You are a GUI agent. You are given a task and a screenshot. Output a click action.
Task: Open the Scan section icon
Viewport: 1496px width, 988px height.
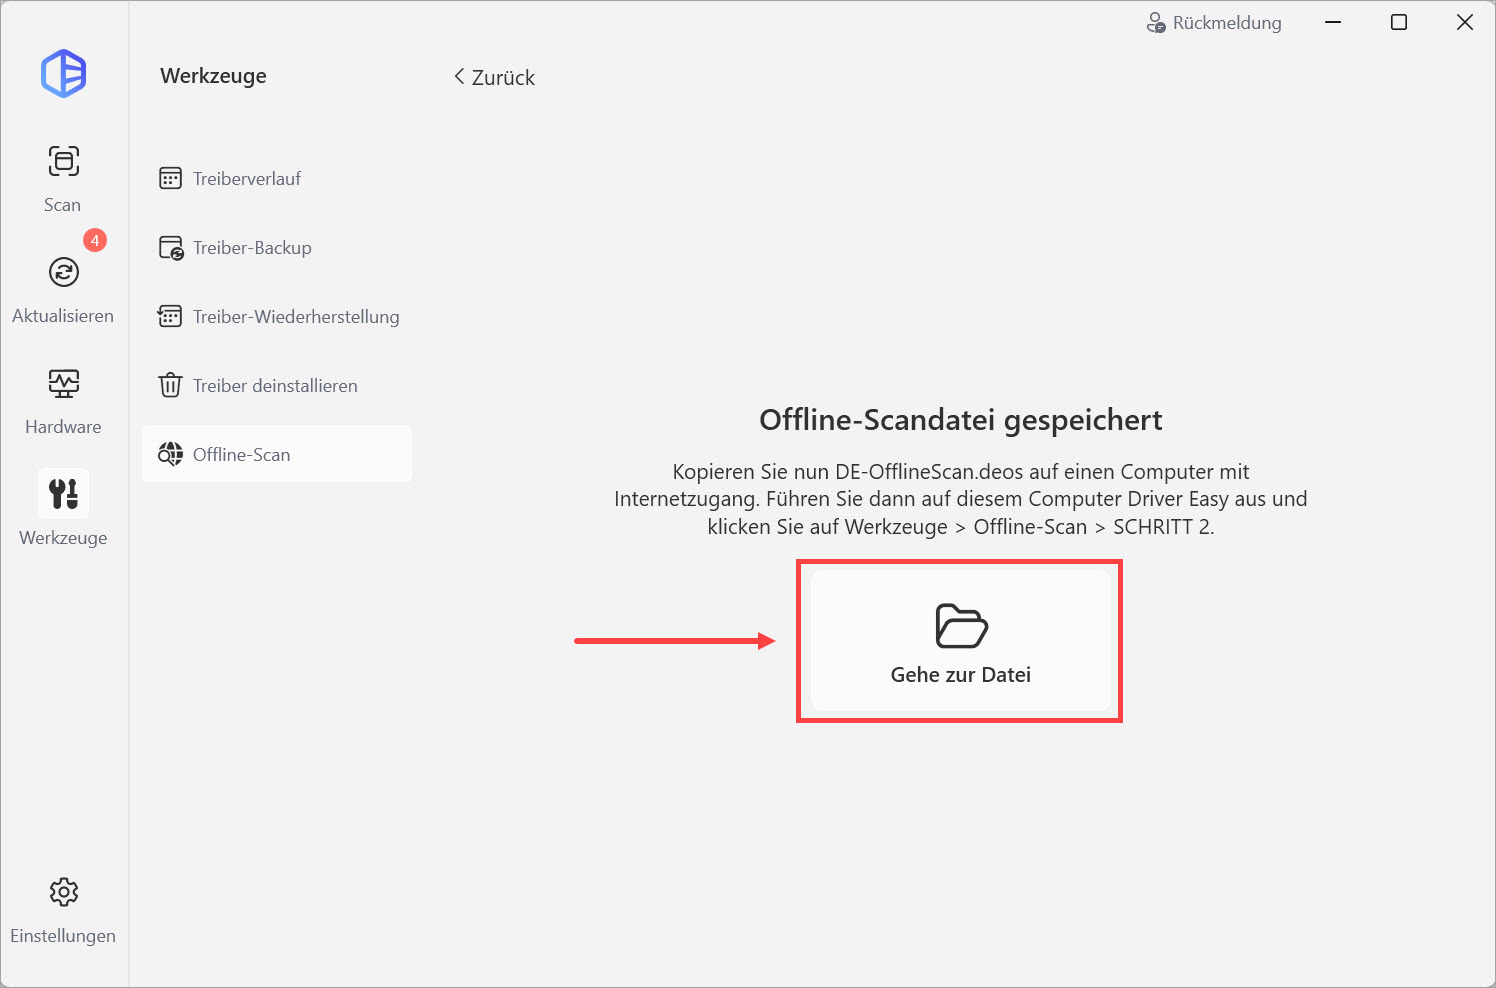[x=63, y=161]
